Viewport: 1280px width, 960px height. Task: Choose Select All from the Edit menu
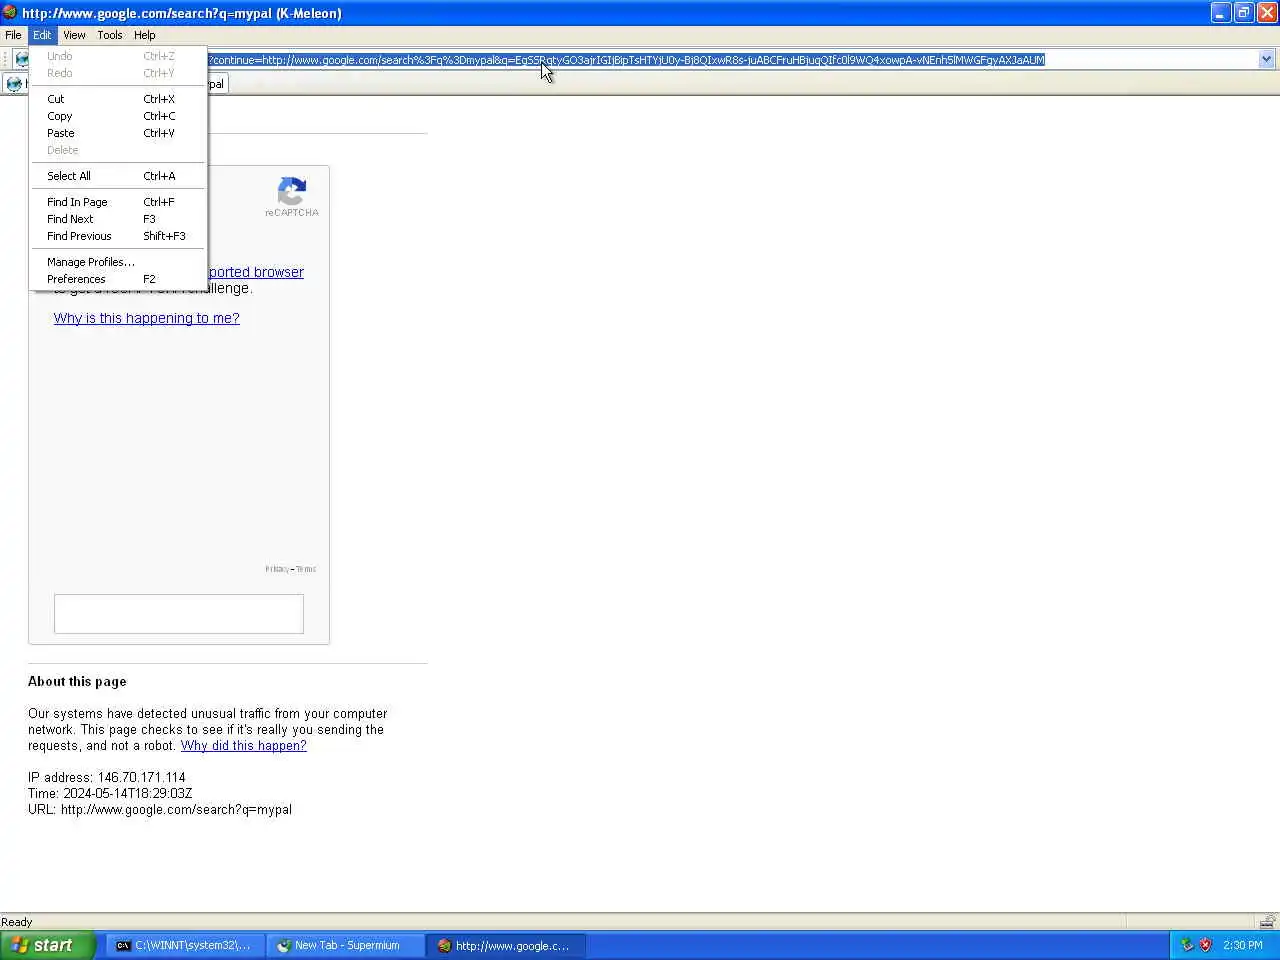[x=118, y=176]
